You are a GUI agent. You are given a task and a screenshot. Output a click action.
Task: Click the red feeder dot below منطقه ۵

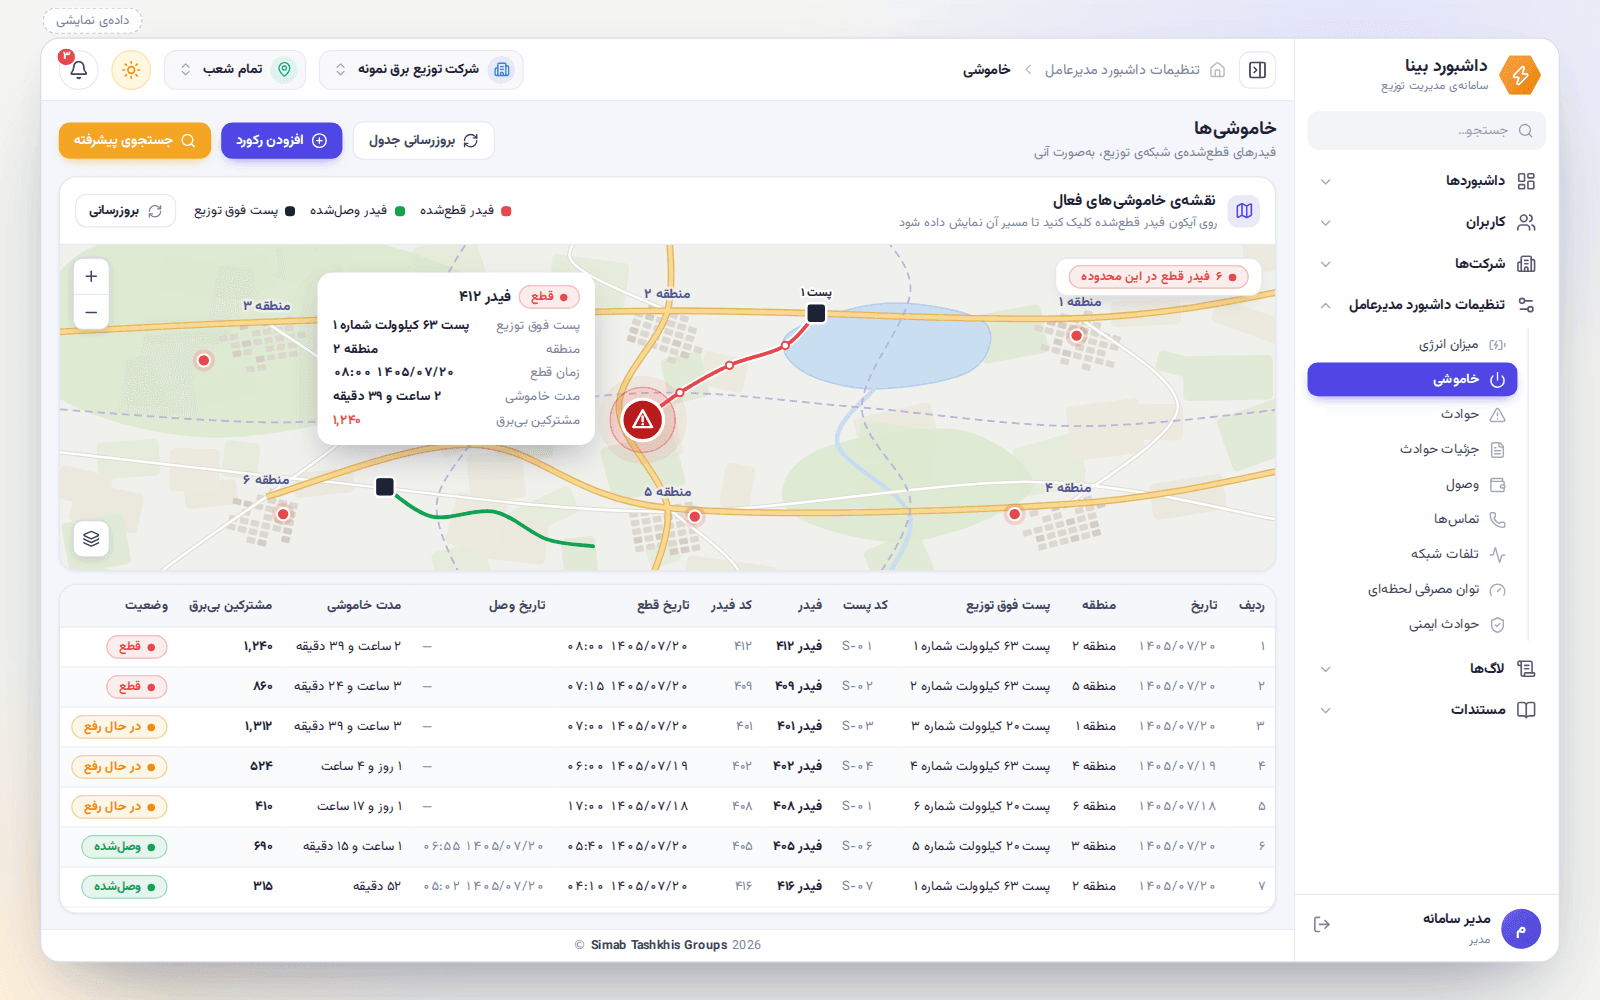pyautogui.click(x=695, y=516)
